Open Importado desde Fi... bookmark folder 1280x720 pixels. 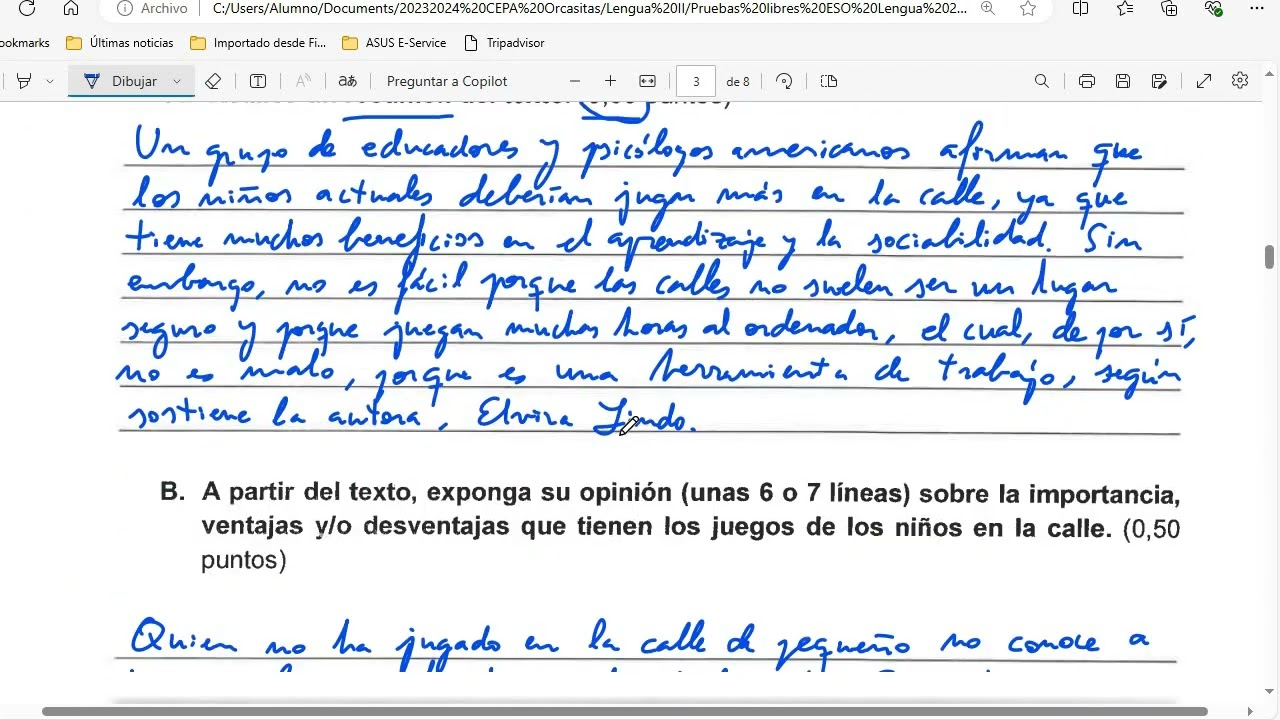[259, 43]
